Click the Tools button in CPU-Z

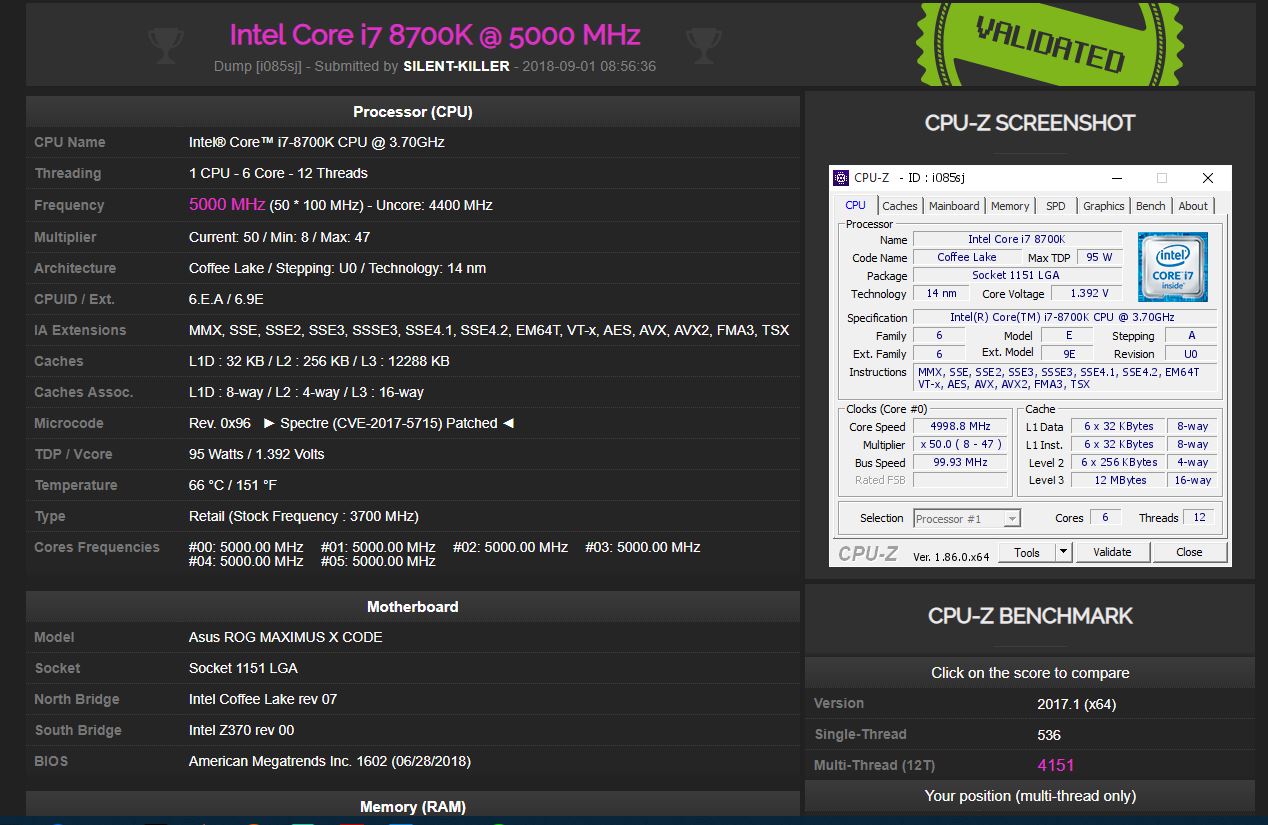1027,552
